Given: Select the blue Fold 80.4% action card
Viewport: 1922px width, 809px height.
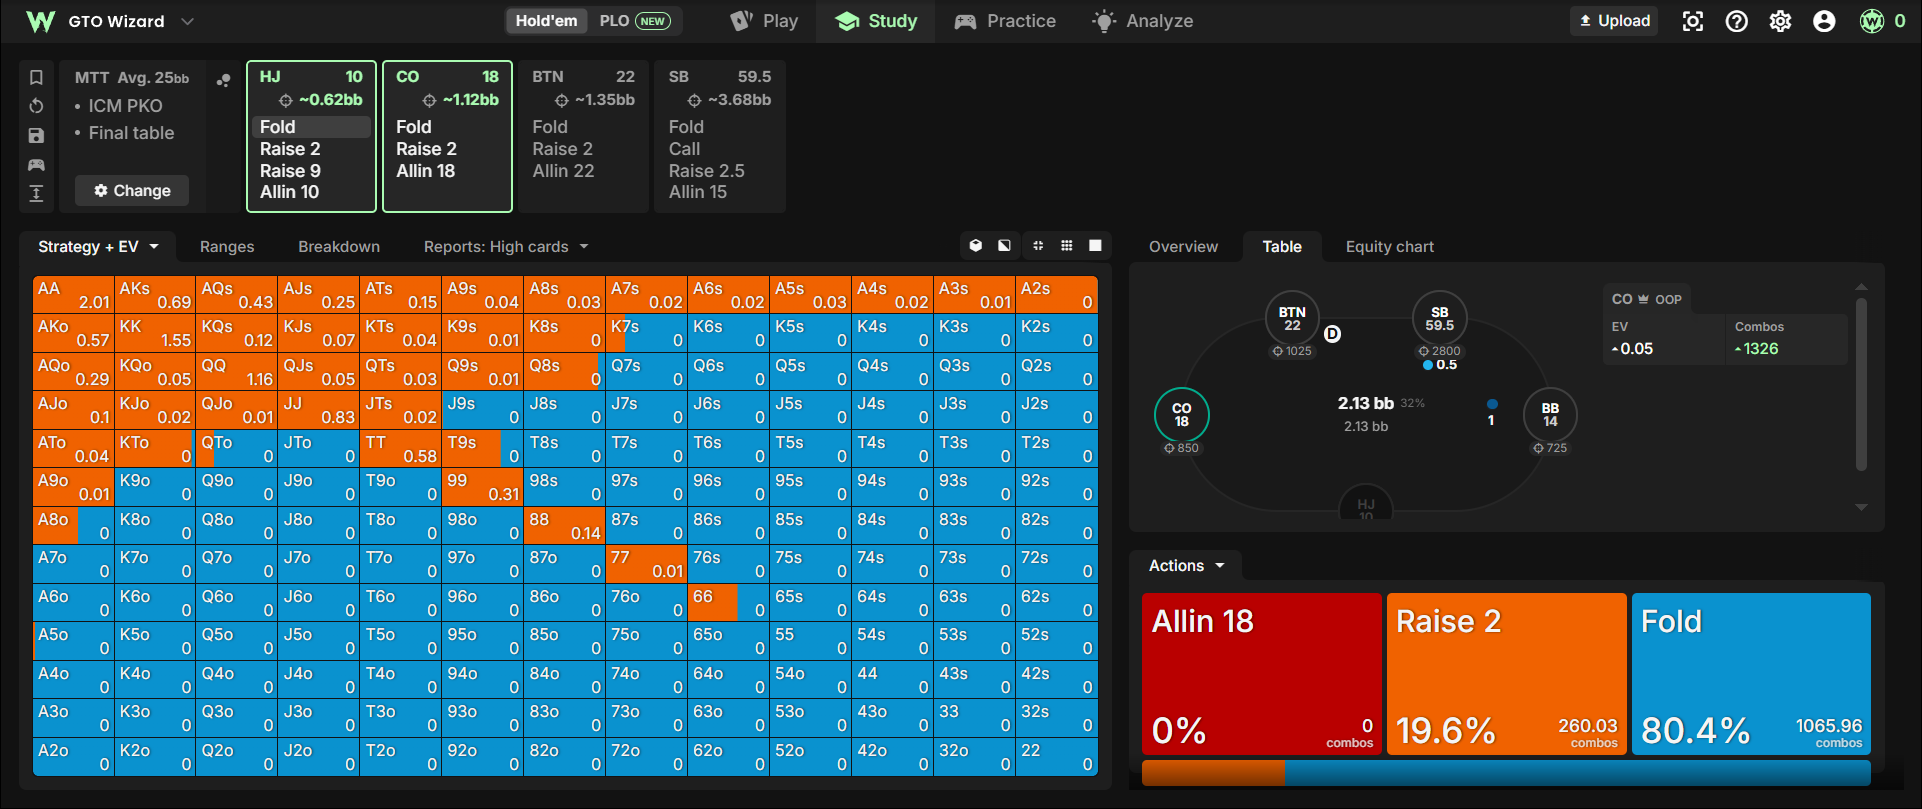Looking at the screenshot, I should coord(1751,674).
